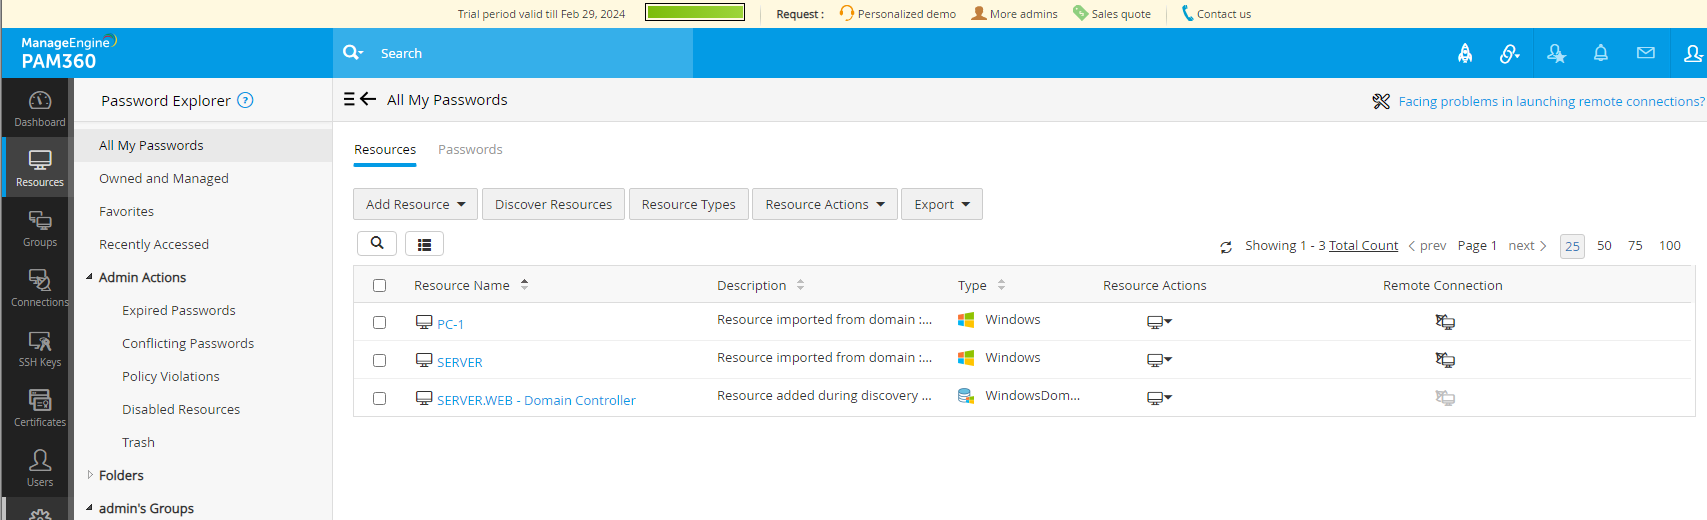Open the table search magnifier icon
Image resolution: width=1707 pixels, height=520 pixels.
pyautogui.click(x=377, y=243)
